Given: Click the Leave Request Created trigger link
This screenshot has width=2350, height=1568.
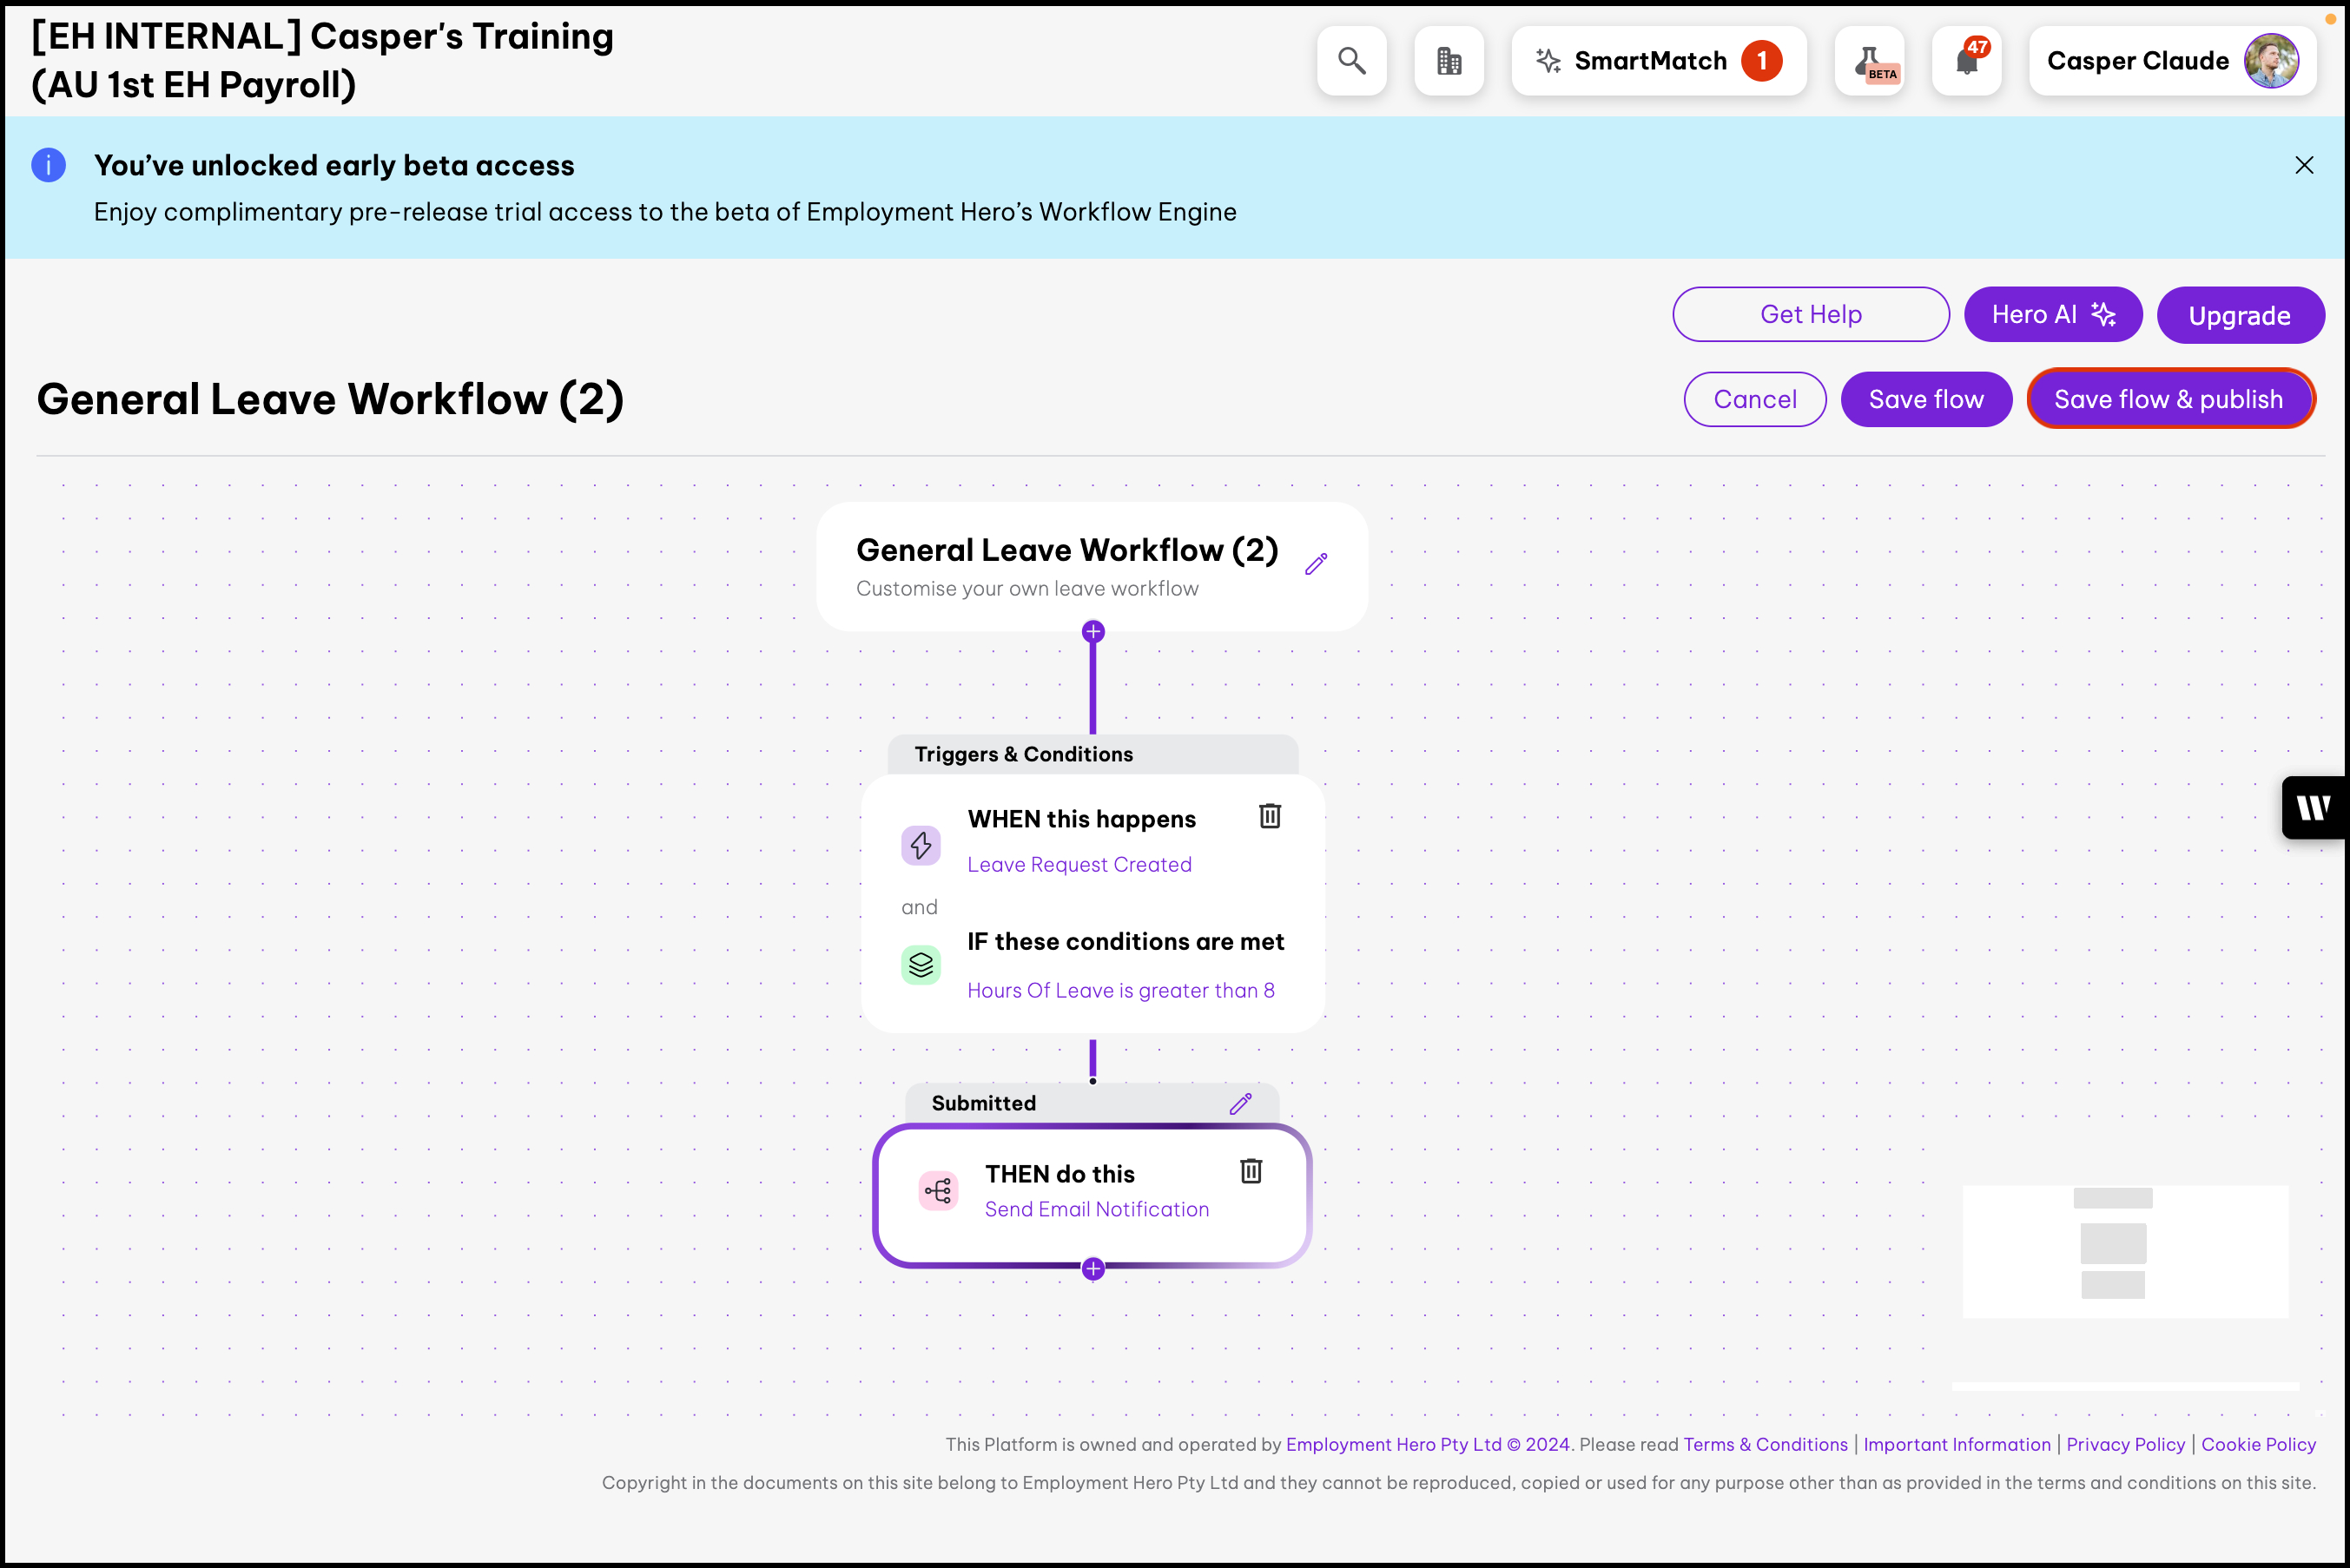Looking at the screenshot, I should click(1079, 864).
